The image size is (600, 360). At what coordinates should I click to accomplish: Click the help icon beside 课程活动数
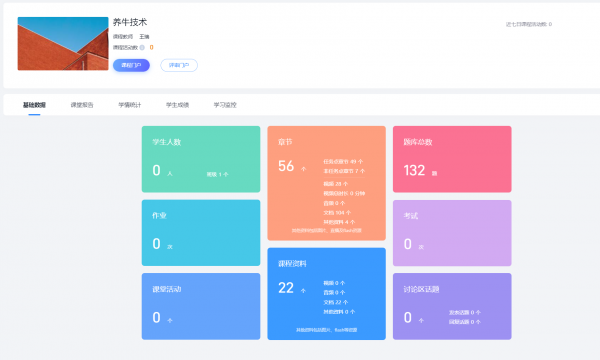point(142,47)
